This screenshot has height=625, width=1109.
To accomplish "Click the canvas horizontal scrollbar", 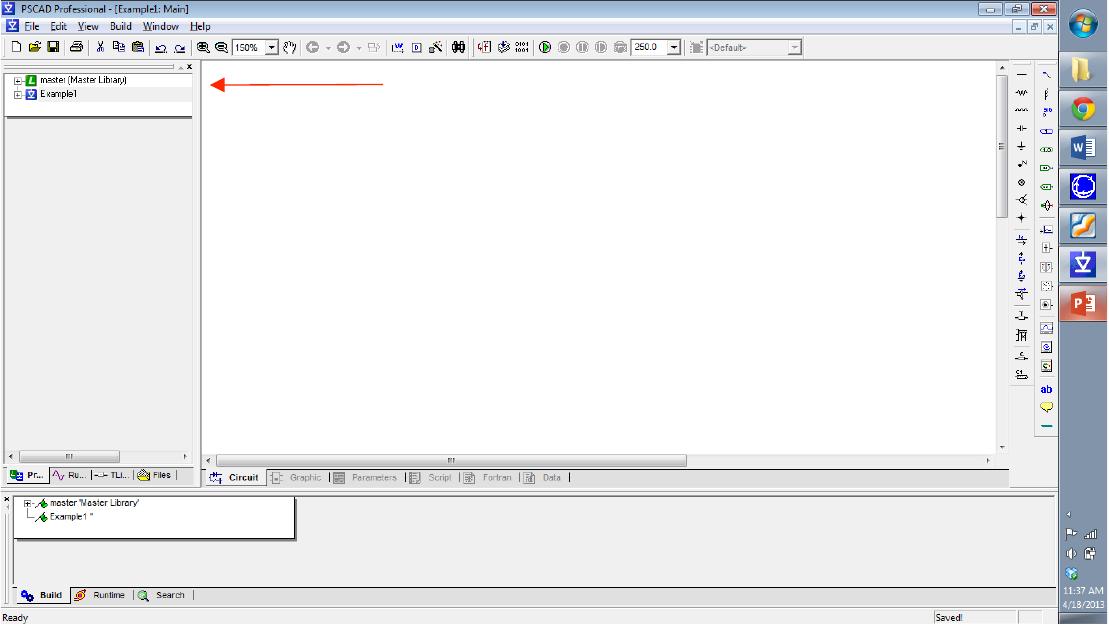I will point(450,460).
